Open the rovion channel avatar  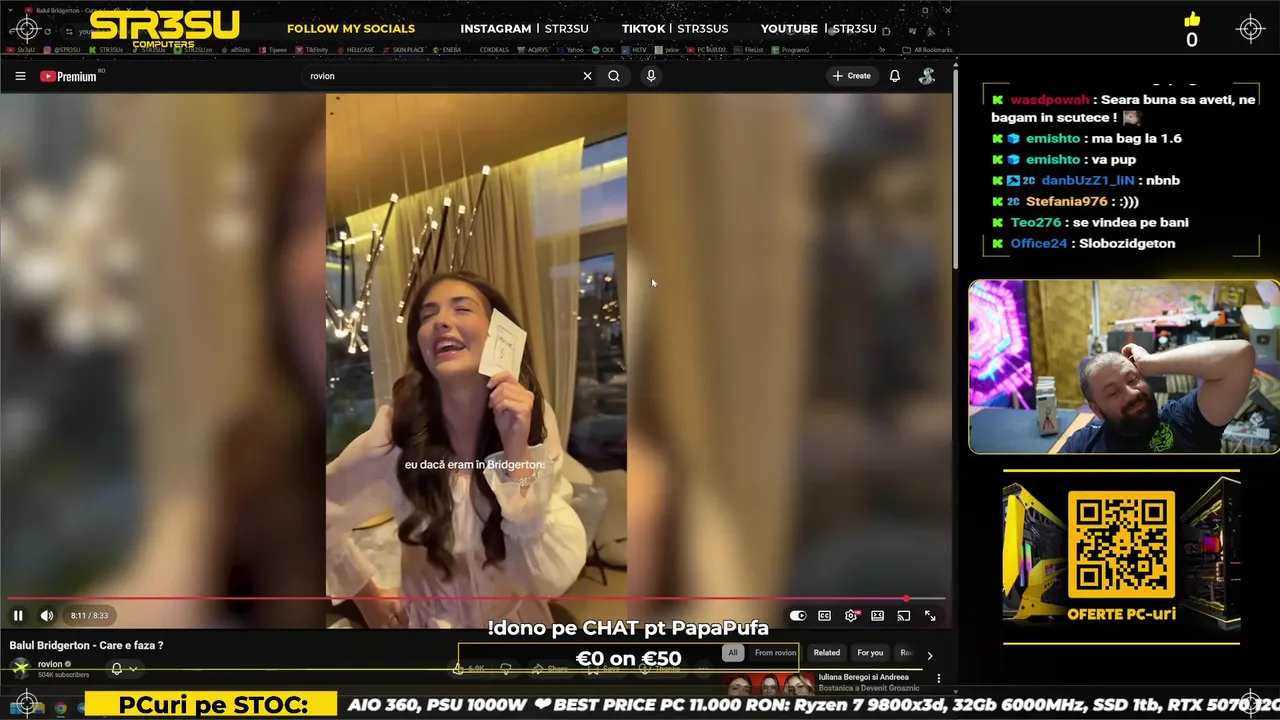[20, 668]
